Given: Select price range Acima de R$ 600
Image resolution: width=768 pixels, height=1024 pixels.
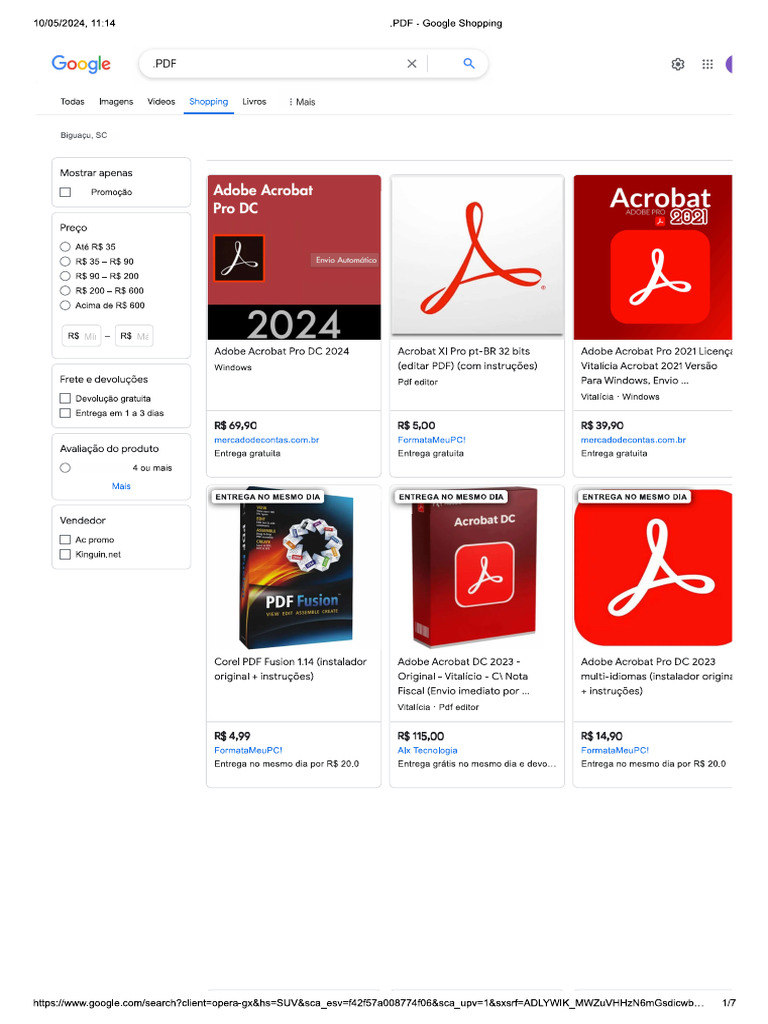Looking at the screenshot, I should coord(65,305).
